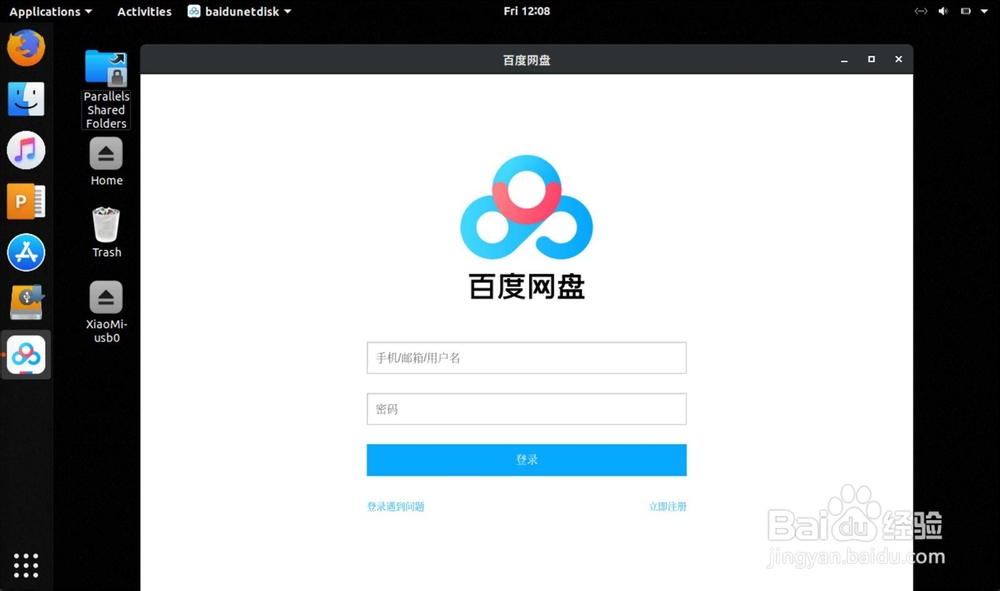Show all applications grid
Screen dimensions: 1000x591
coord(26,565)
